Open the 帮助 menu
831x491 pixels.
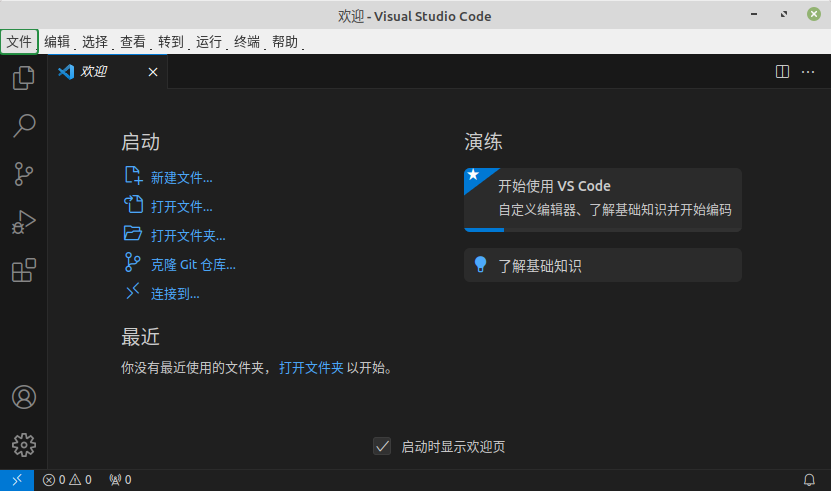point(285,41)
